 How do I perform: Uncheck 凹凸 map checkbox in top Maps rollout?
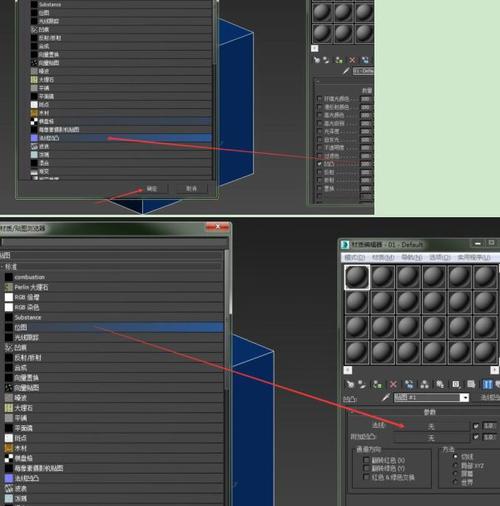320,164
